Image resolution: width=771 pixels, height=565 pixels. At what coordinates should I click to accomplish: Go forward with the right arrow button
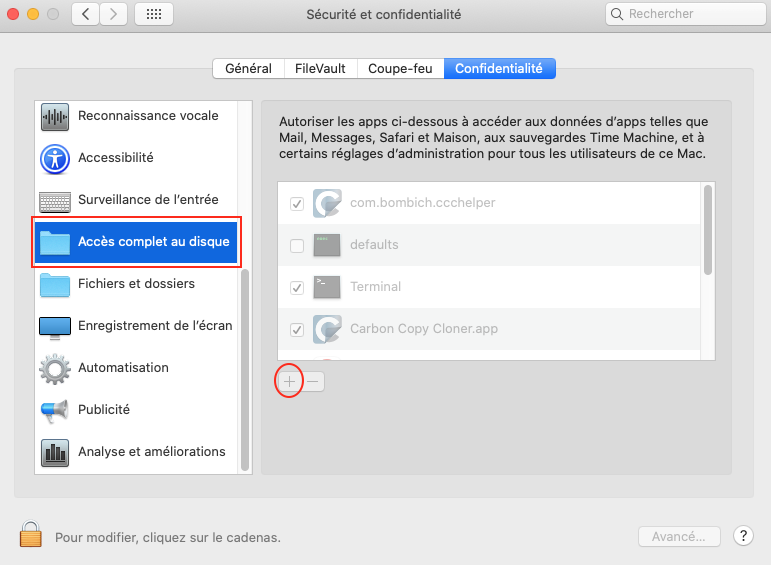click(x=114, y=14)
